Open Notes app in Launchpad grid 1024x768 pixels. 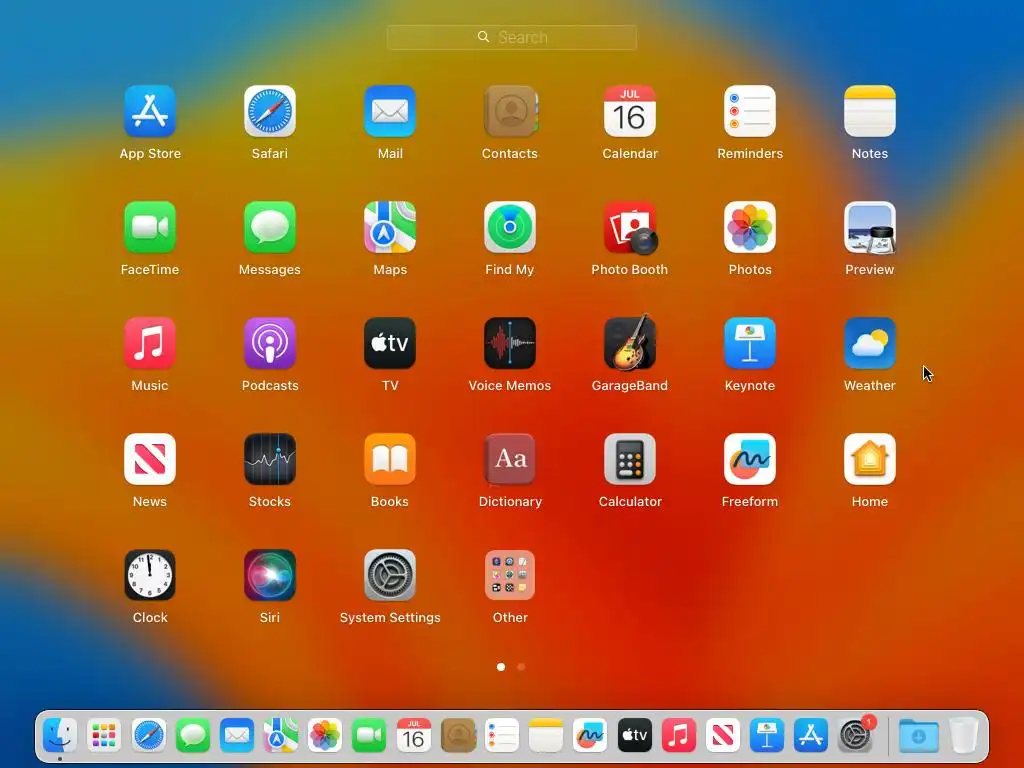[870, 111]
